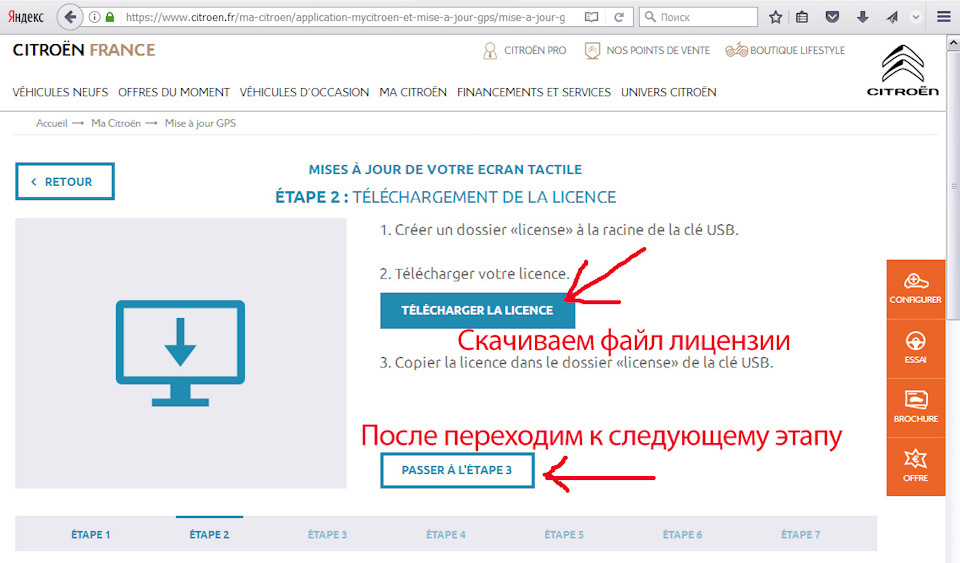Click heading "Mises à jour de votre ecran tactile"

(x=445, y=170)
